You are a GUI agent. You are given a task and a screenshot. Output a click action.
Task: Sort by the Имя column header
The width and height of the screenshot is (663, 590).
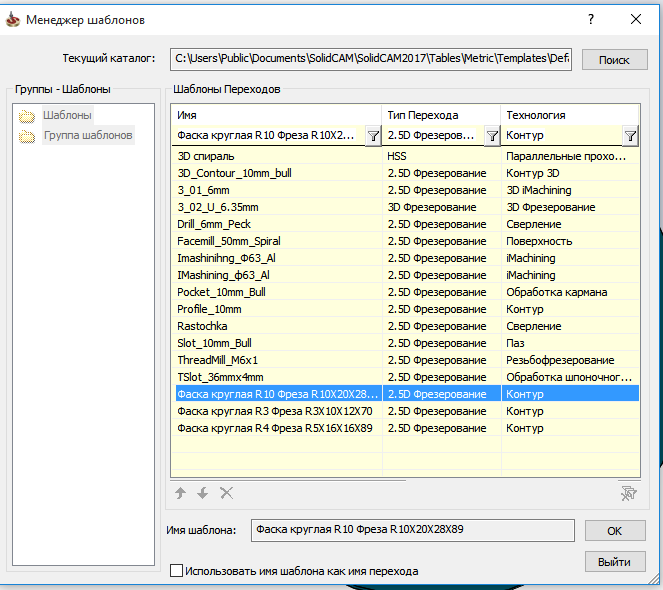277,115
